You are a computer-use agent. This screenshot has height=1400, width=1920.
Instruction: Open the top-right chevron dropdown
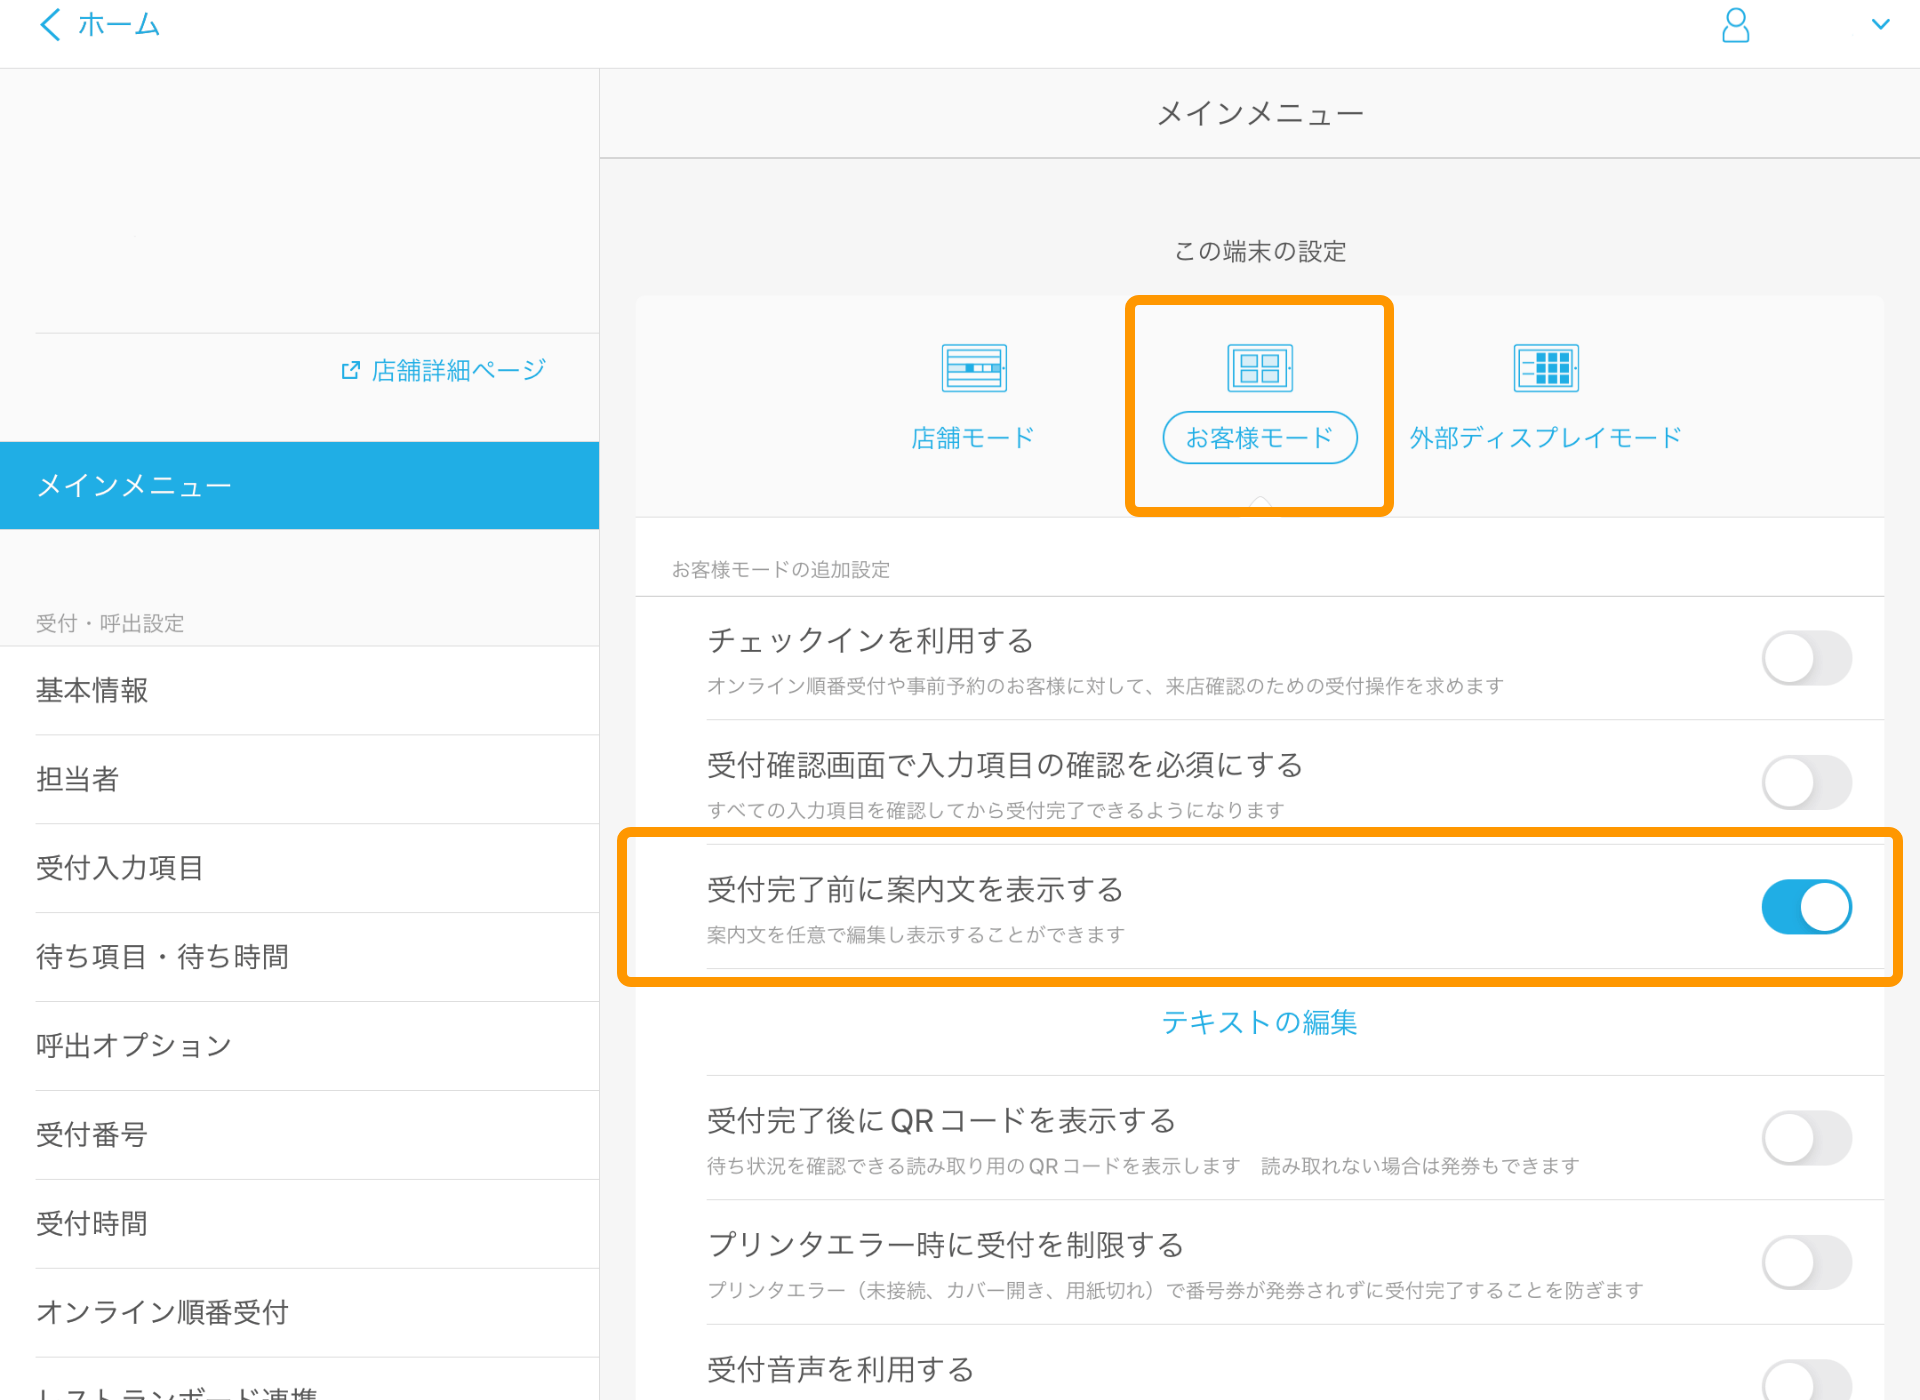point(1880,25)
